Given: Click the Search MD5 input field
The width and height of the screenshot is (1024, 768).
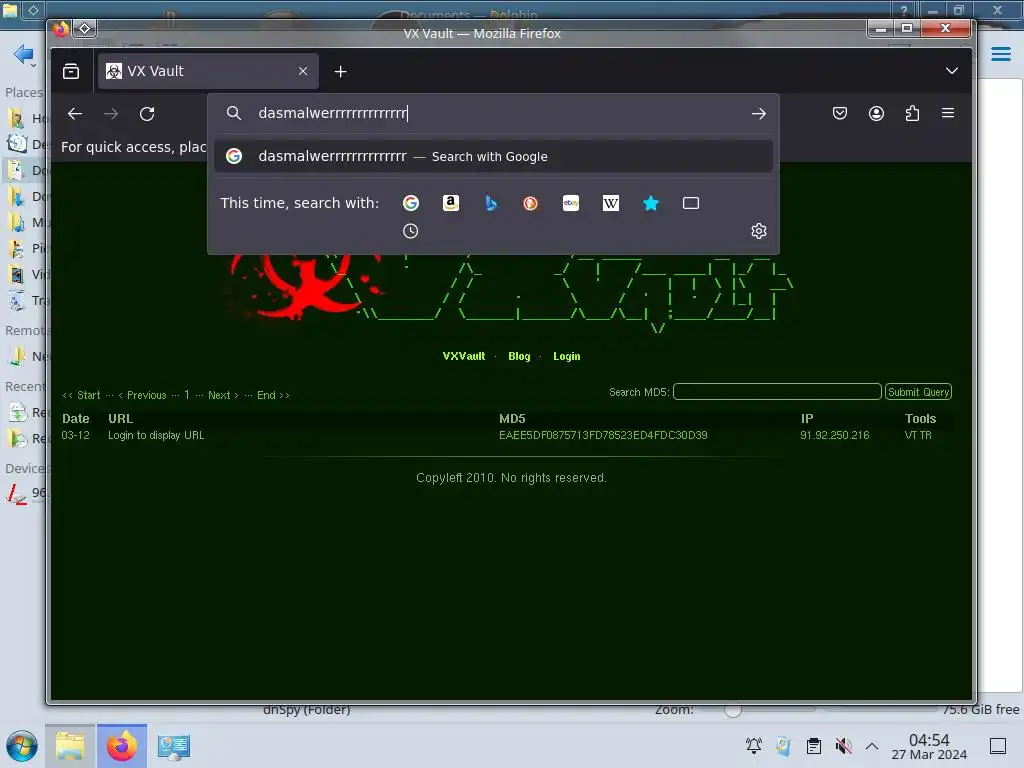Looking at the screenshot, I should 777,392.
